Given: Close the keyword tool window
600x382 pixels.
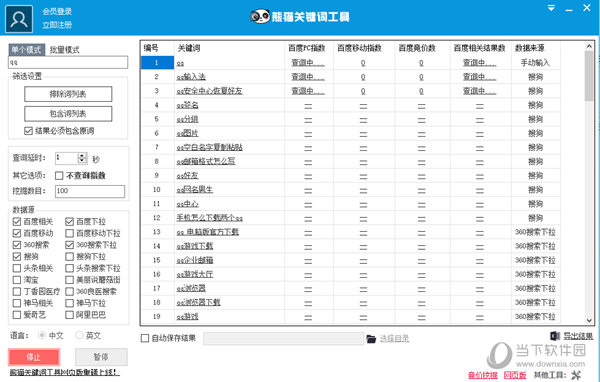Looking at the screenshot, I should coord(587,8).
